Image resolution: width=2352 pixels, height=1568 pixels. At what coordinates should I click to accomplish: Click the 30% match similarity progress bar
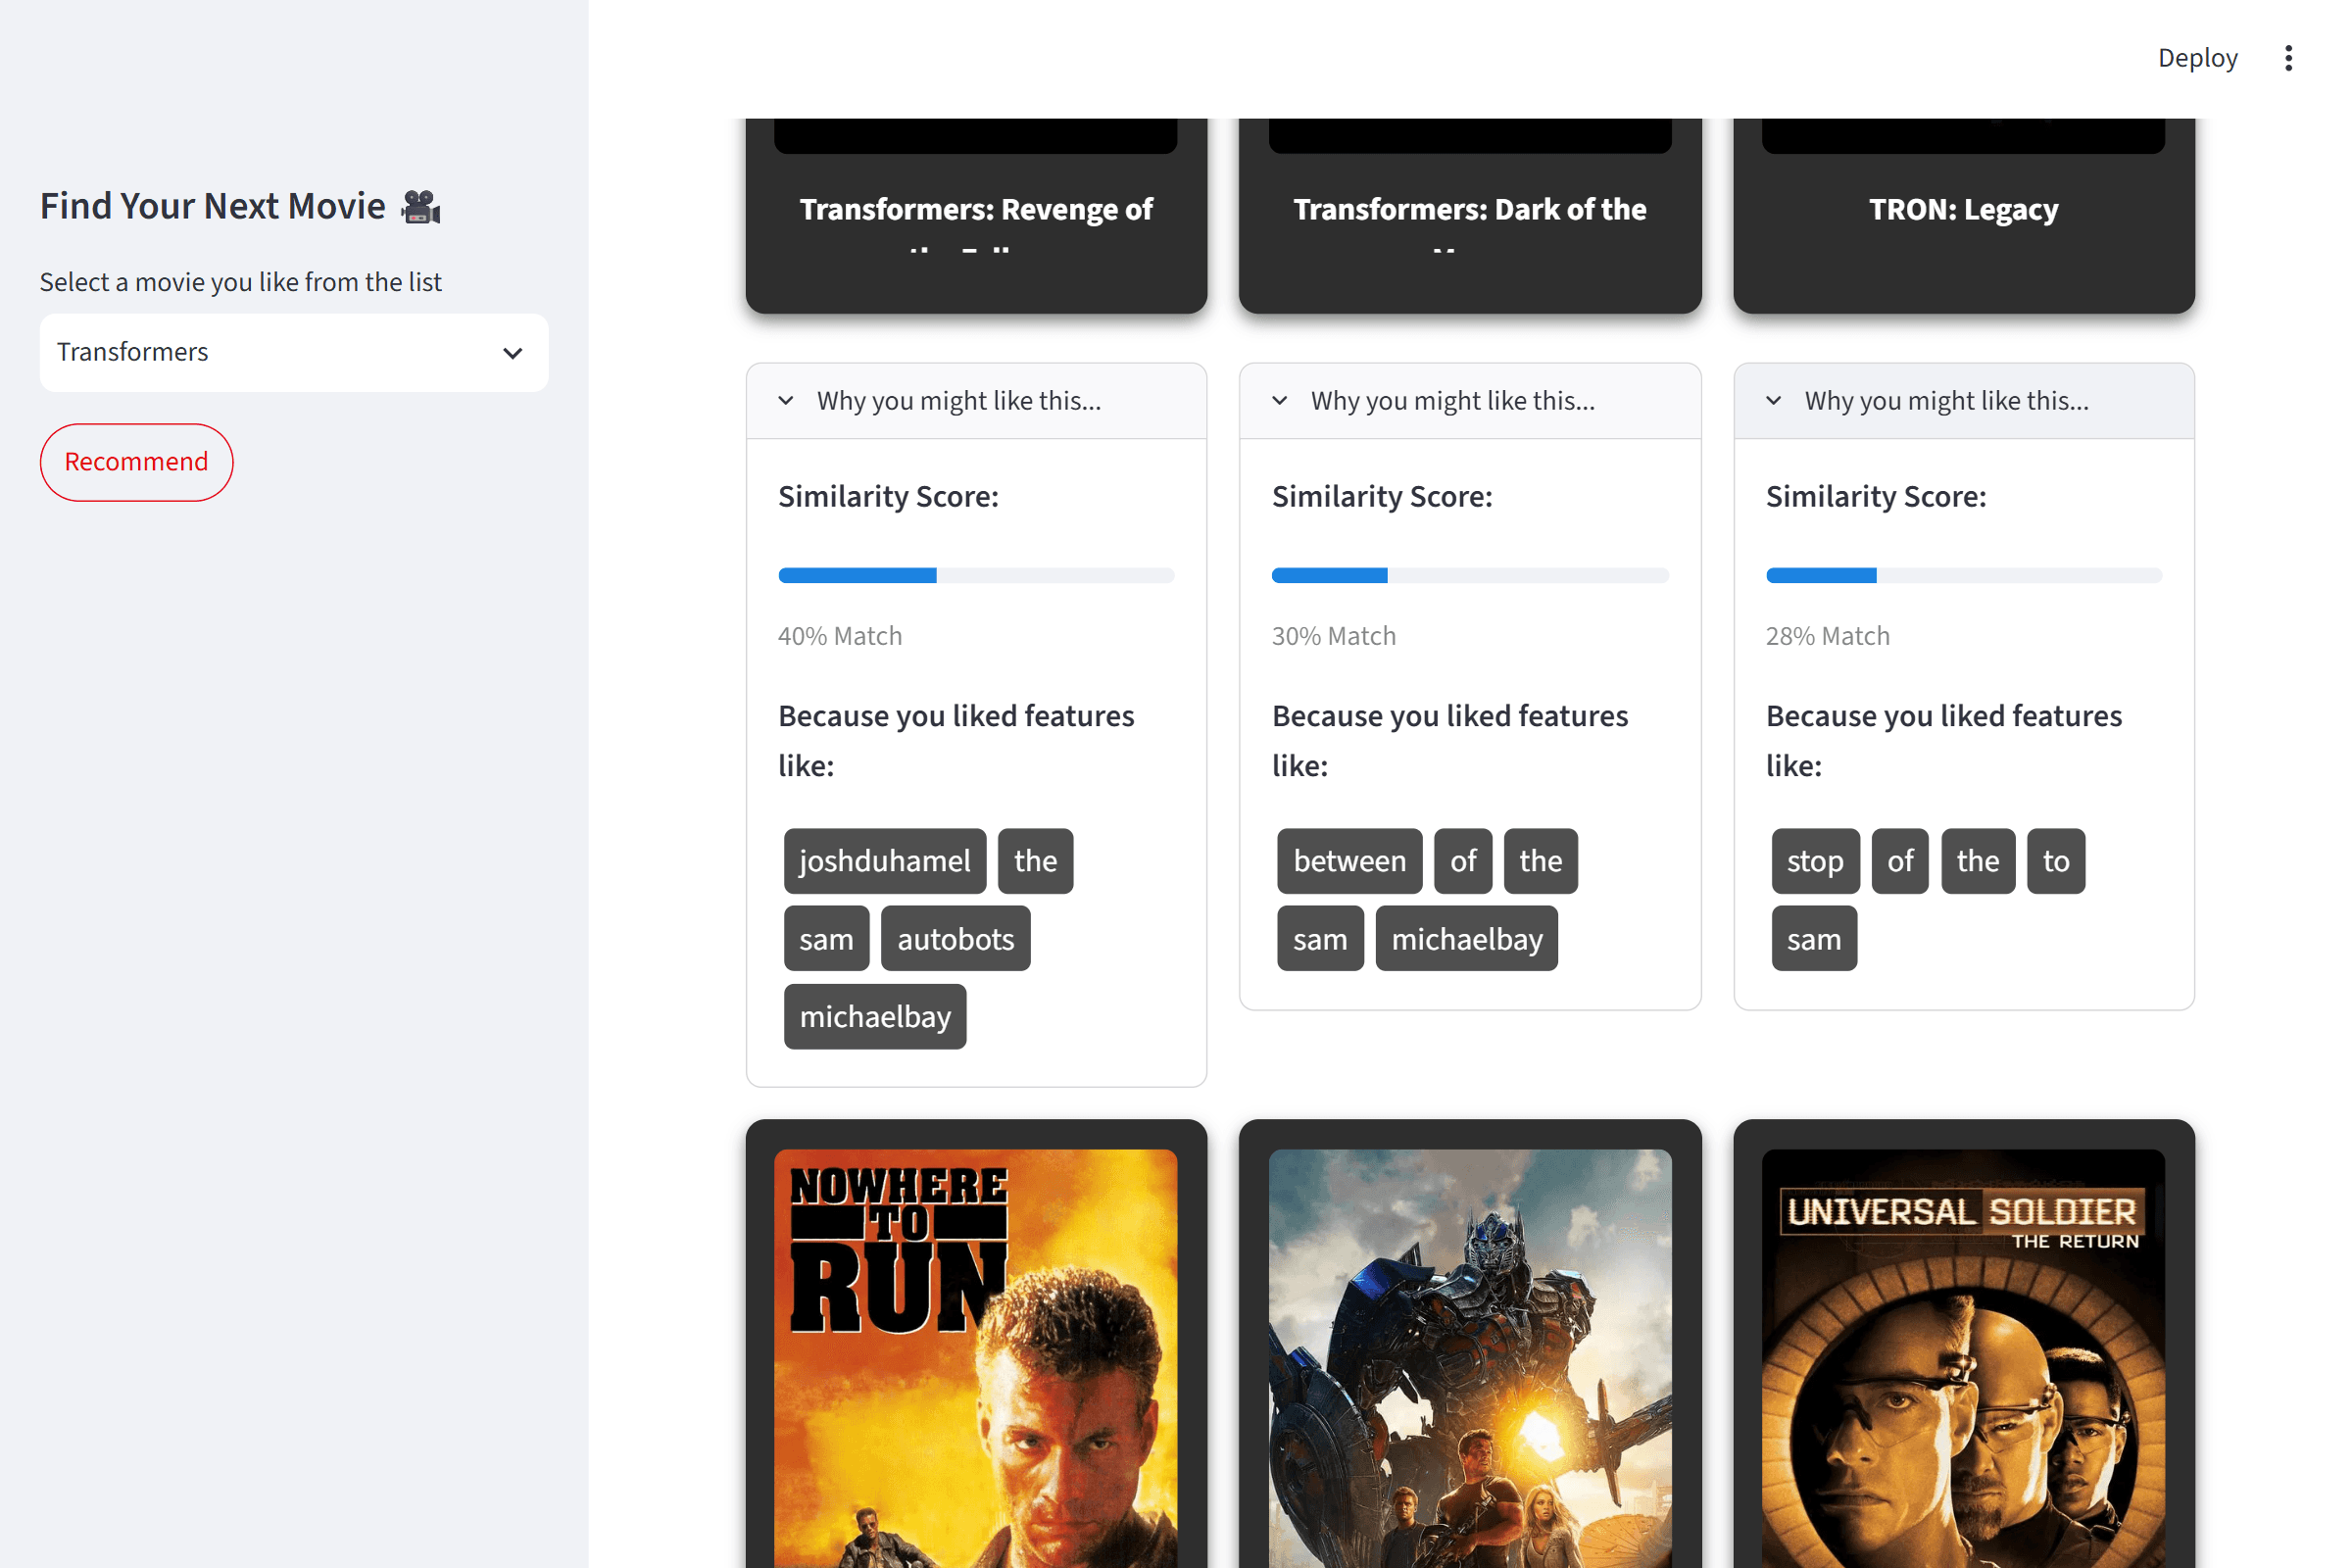click(1469, 575)
